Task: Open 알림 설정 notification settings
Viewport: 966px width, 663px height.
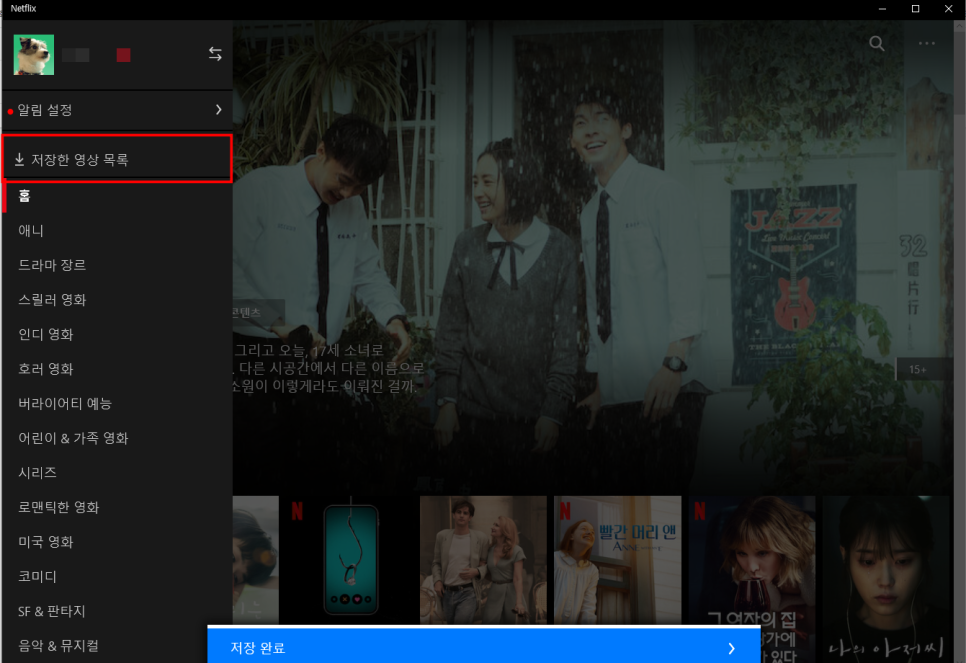Action: pyautogui.click(x=117, y=110)
